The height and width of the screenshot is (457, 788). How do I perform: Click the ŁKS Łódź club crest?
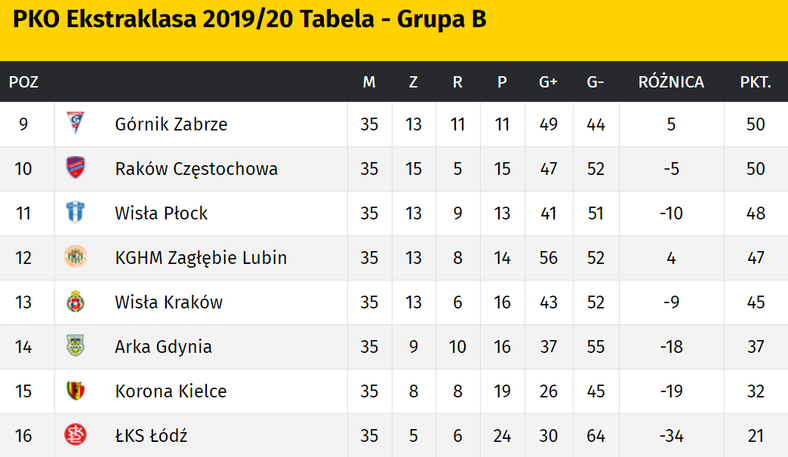pyautogui.click(x=75, y=435)
